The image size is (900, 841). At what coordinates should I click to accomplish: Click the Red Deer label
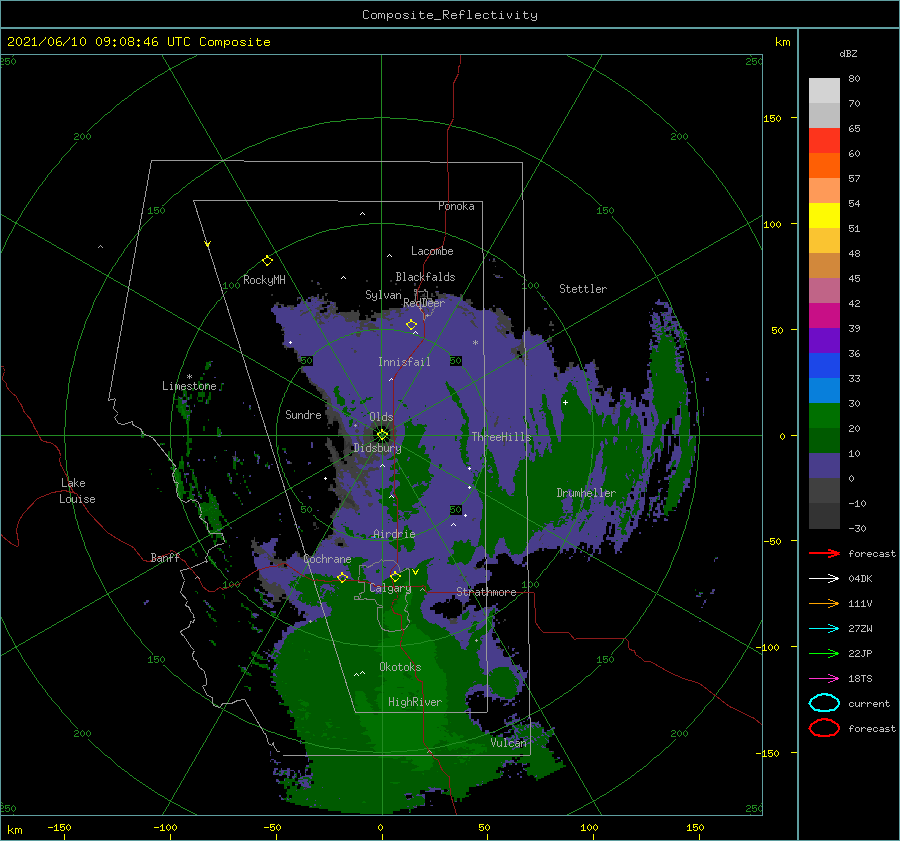[x=424, y=303]
